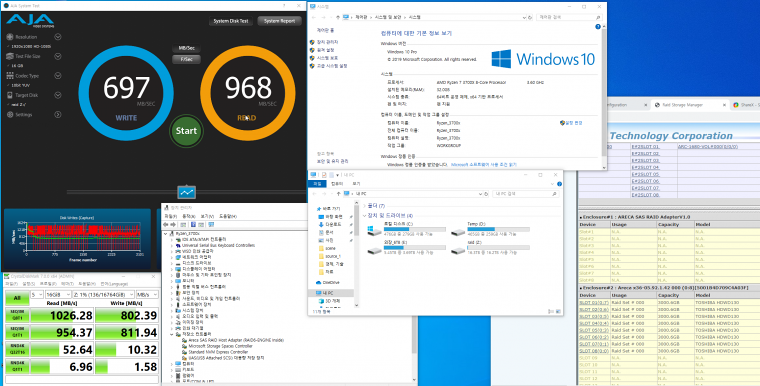The width and height of the screenshot is (760, 386).
Task: Open CrystalDiskMark MB/s unit dropdown
Action: pyautogui.click(x=147, y=295)
